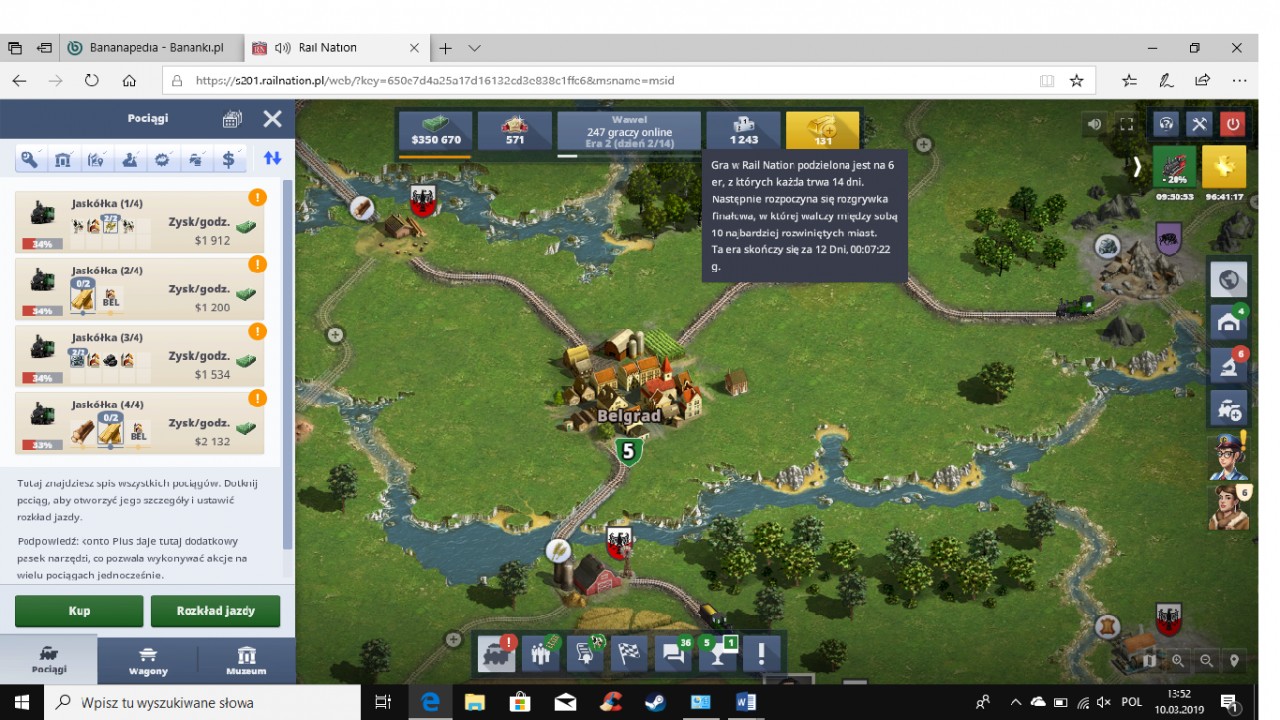Viewport: 1280px width, 720px height.
Task: Close the Pociągi panel
Action: [272, 119]
